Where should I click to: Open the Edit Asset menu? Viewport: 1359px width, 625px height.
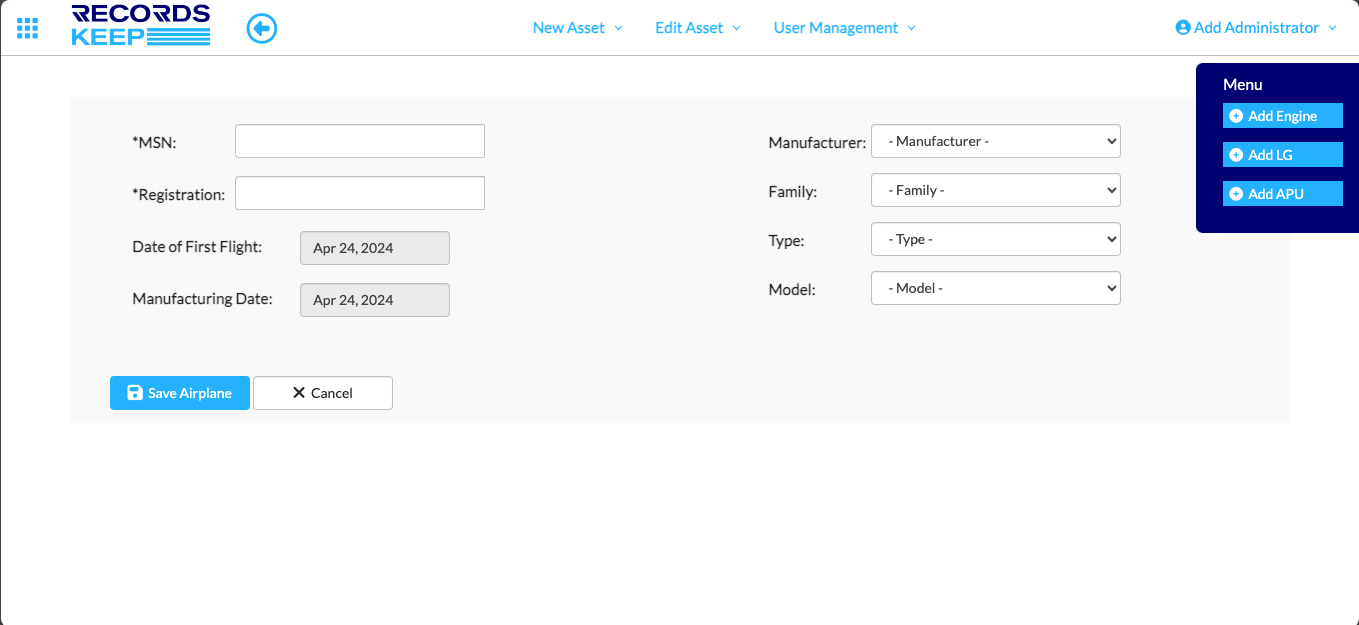click(x=698, y=28)
